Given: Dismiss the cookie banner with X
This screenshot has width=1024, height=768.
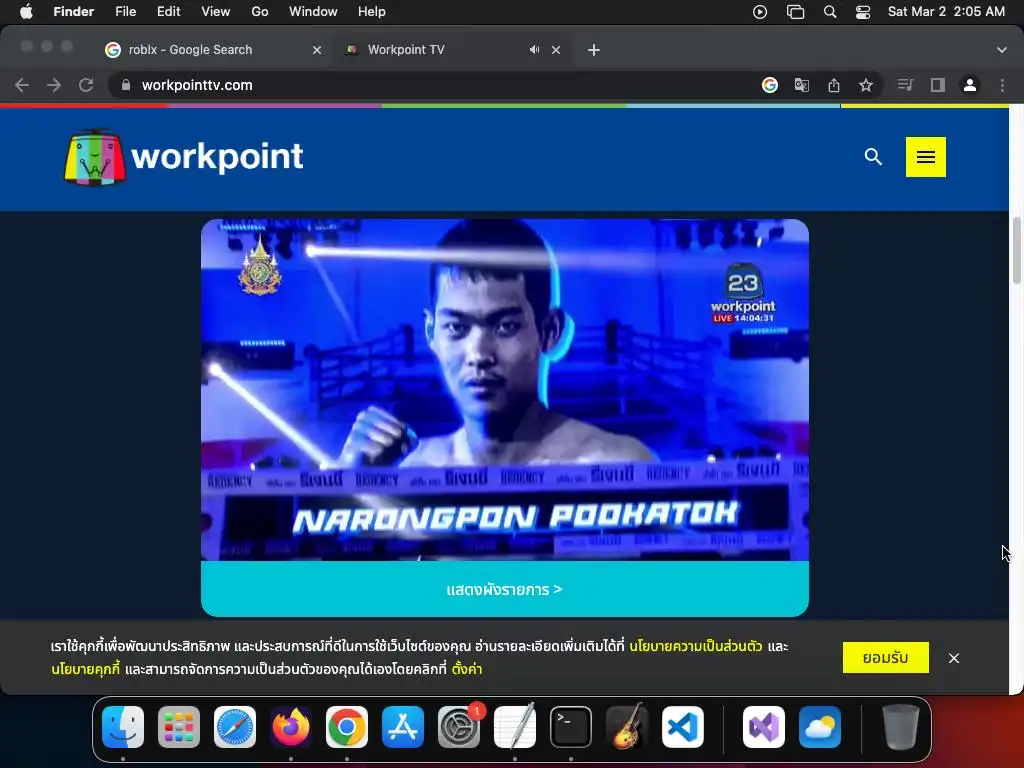Looking at the screenshot, I should tap(954, 658).
